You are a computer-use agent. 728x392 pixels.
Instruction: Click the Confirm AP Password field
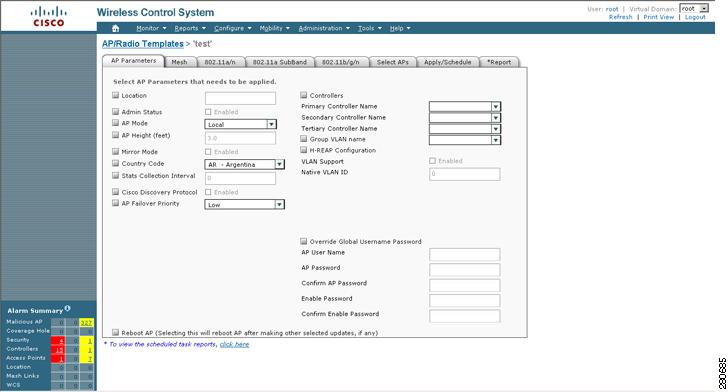(x=465, y=285)
